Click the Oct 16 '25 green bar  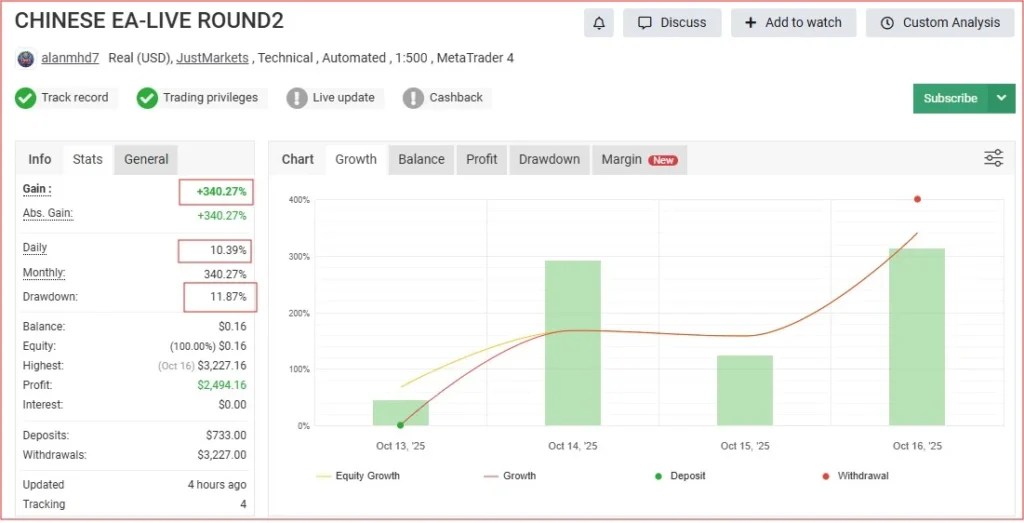[917, 337]
